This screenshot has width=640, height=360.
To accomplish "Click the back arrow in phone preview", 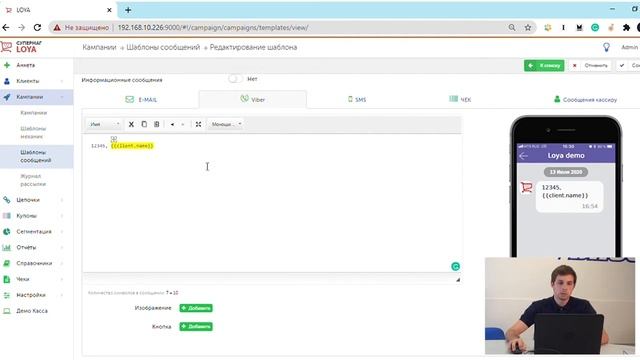I will (x=523, y=156).
